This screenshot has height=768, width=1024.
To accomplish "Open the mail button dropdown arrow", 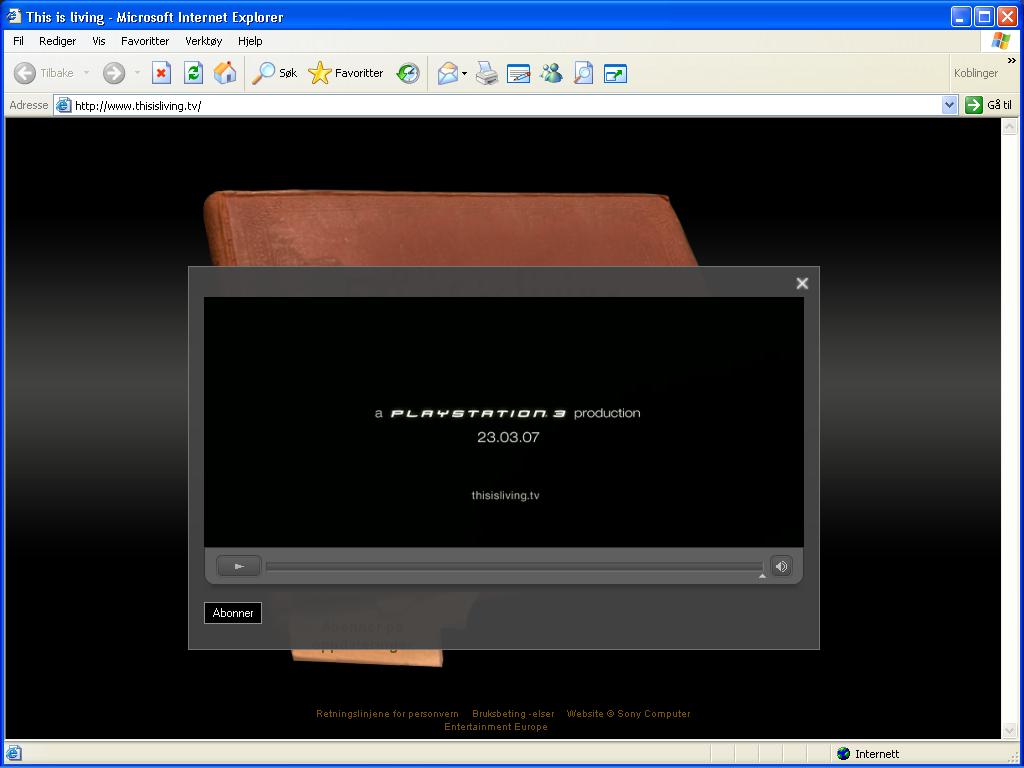I will coord(464,73).
